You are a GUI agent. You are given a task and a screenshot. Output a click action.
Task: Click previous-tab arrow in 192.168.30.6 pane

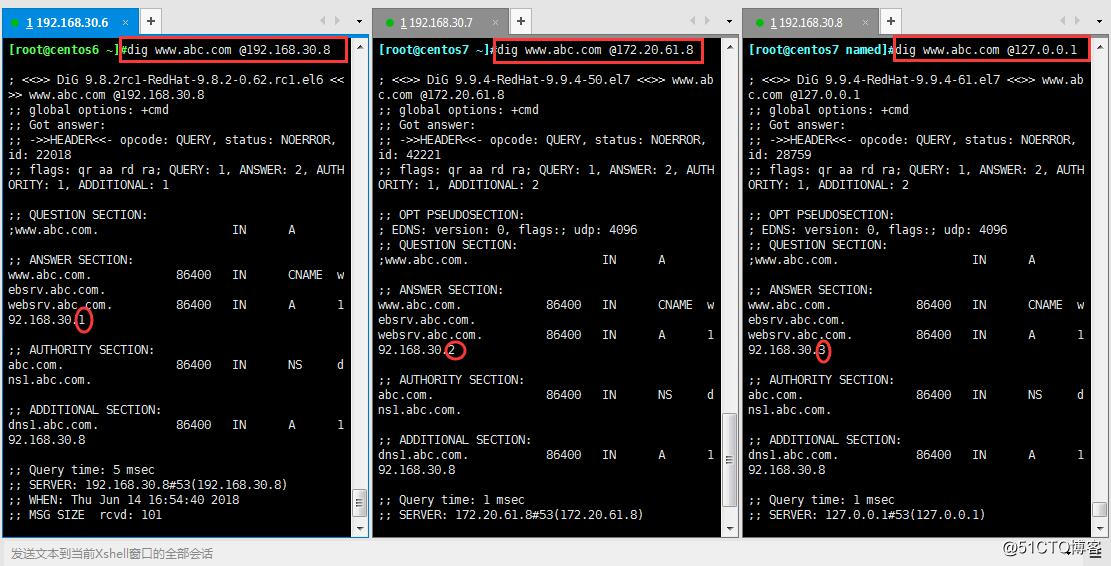pyautogui.click(x=322, y=21)
